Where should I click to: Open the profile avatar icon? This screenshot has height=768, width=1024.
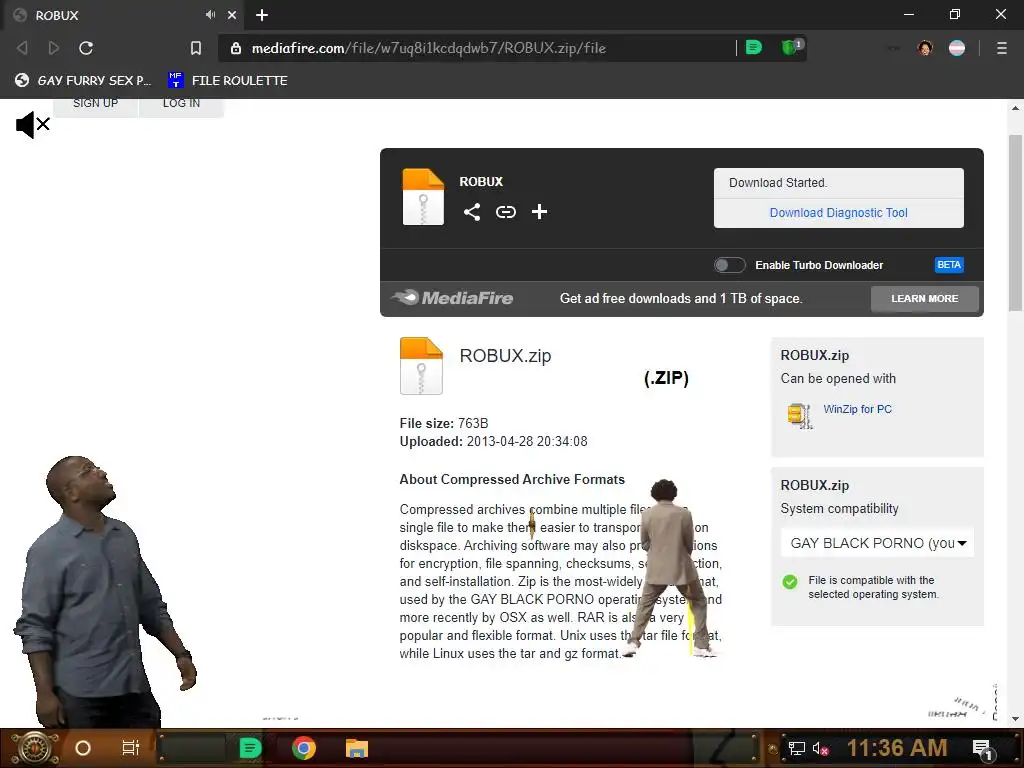pyautogui.click(x=925, y=48)
